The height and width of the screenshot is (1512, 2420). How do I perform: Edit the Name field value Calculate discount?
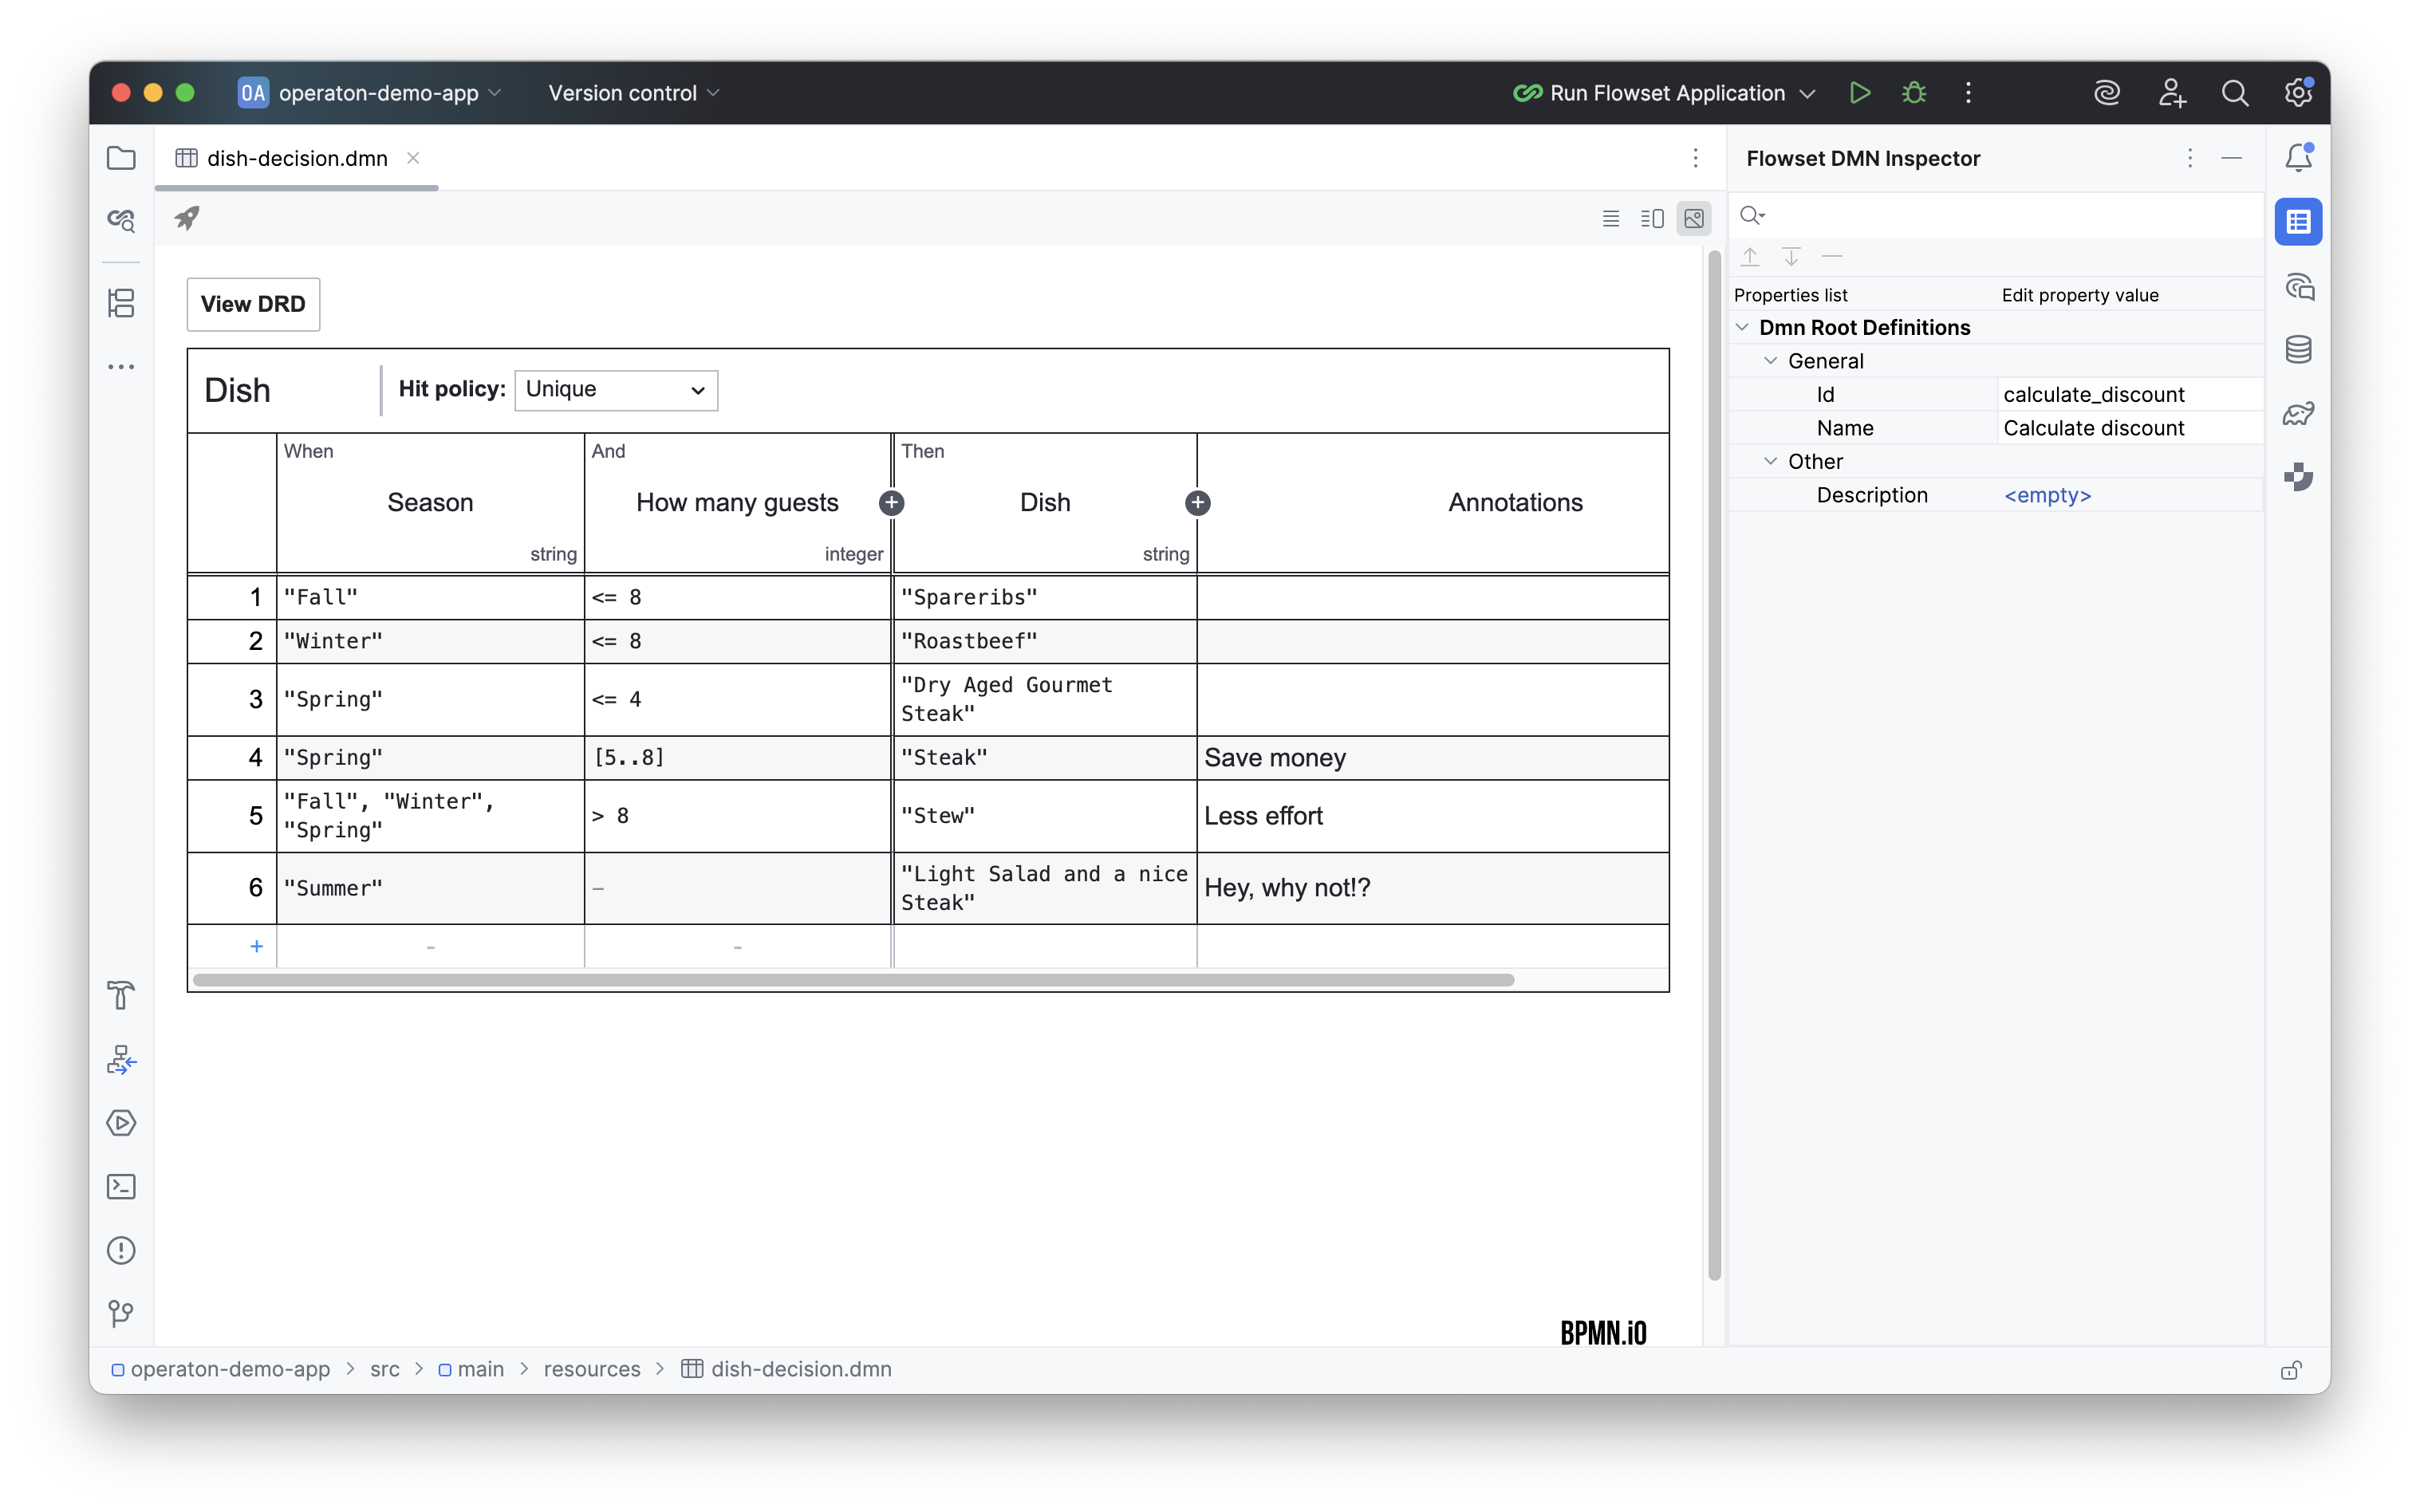coord(2094,428)
